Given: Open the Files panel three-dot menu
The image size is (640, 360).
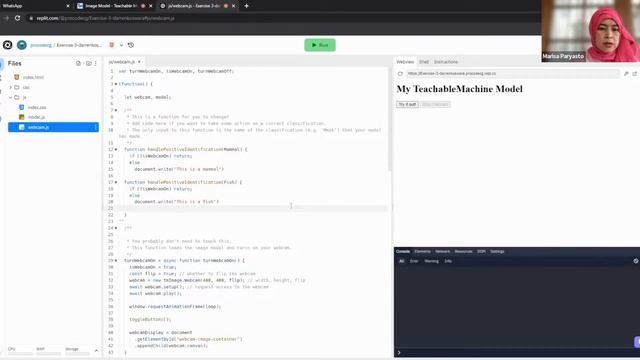Looking at the screenshot, I should pyautogui.click(x=96, y=63).
